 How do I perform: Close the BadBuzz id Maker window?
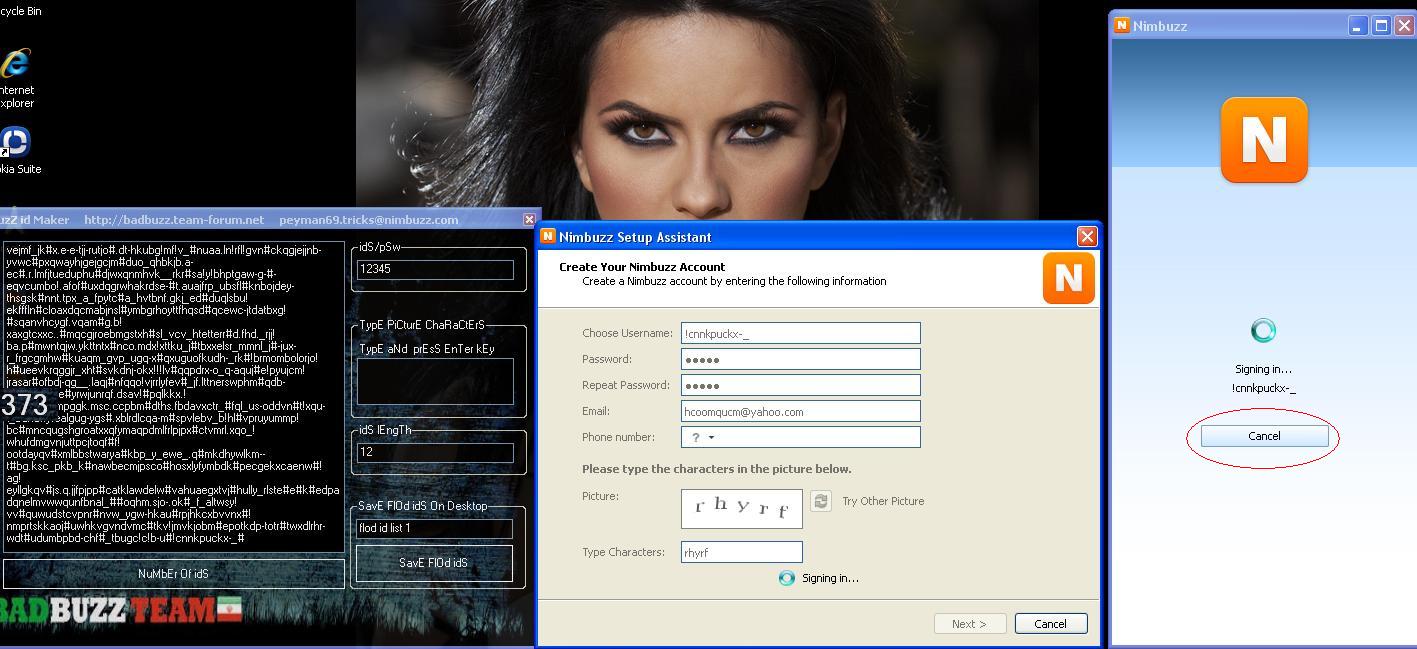pos(529,219)
